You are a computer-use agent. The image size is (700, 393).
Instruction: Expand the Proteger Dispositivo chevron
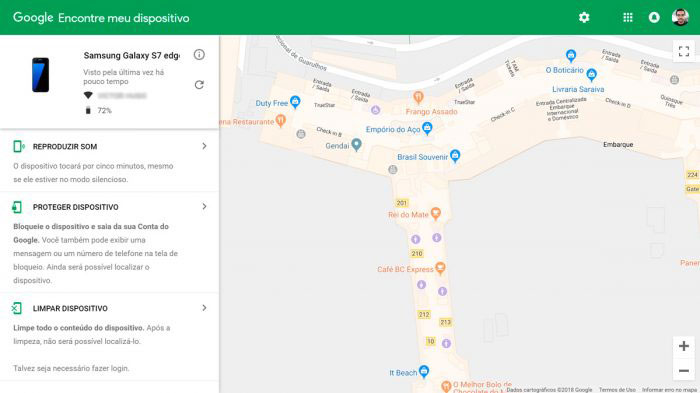pyautogui.click(x=204, y=206)
